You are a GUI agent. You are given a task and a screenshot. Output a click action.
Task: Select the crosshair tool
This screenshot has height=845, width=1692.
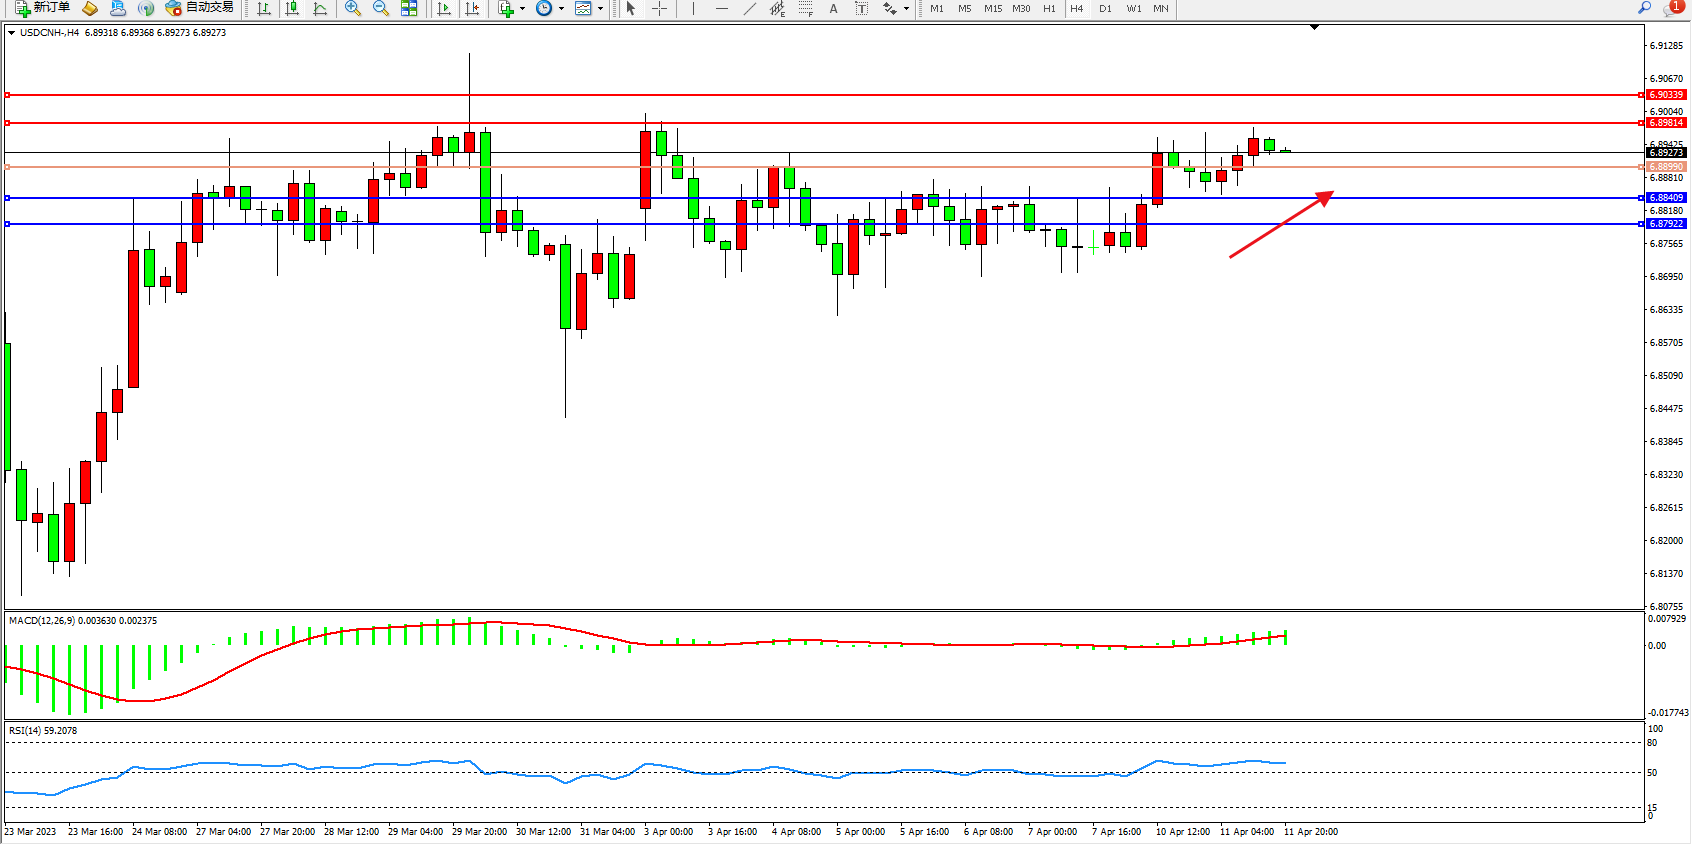[660, 8]
